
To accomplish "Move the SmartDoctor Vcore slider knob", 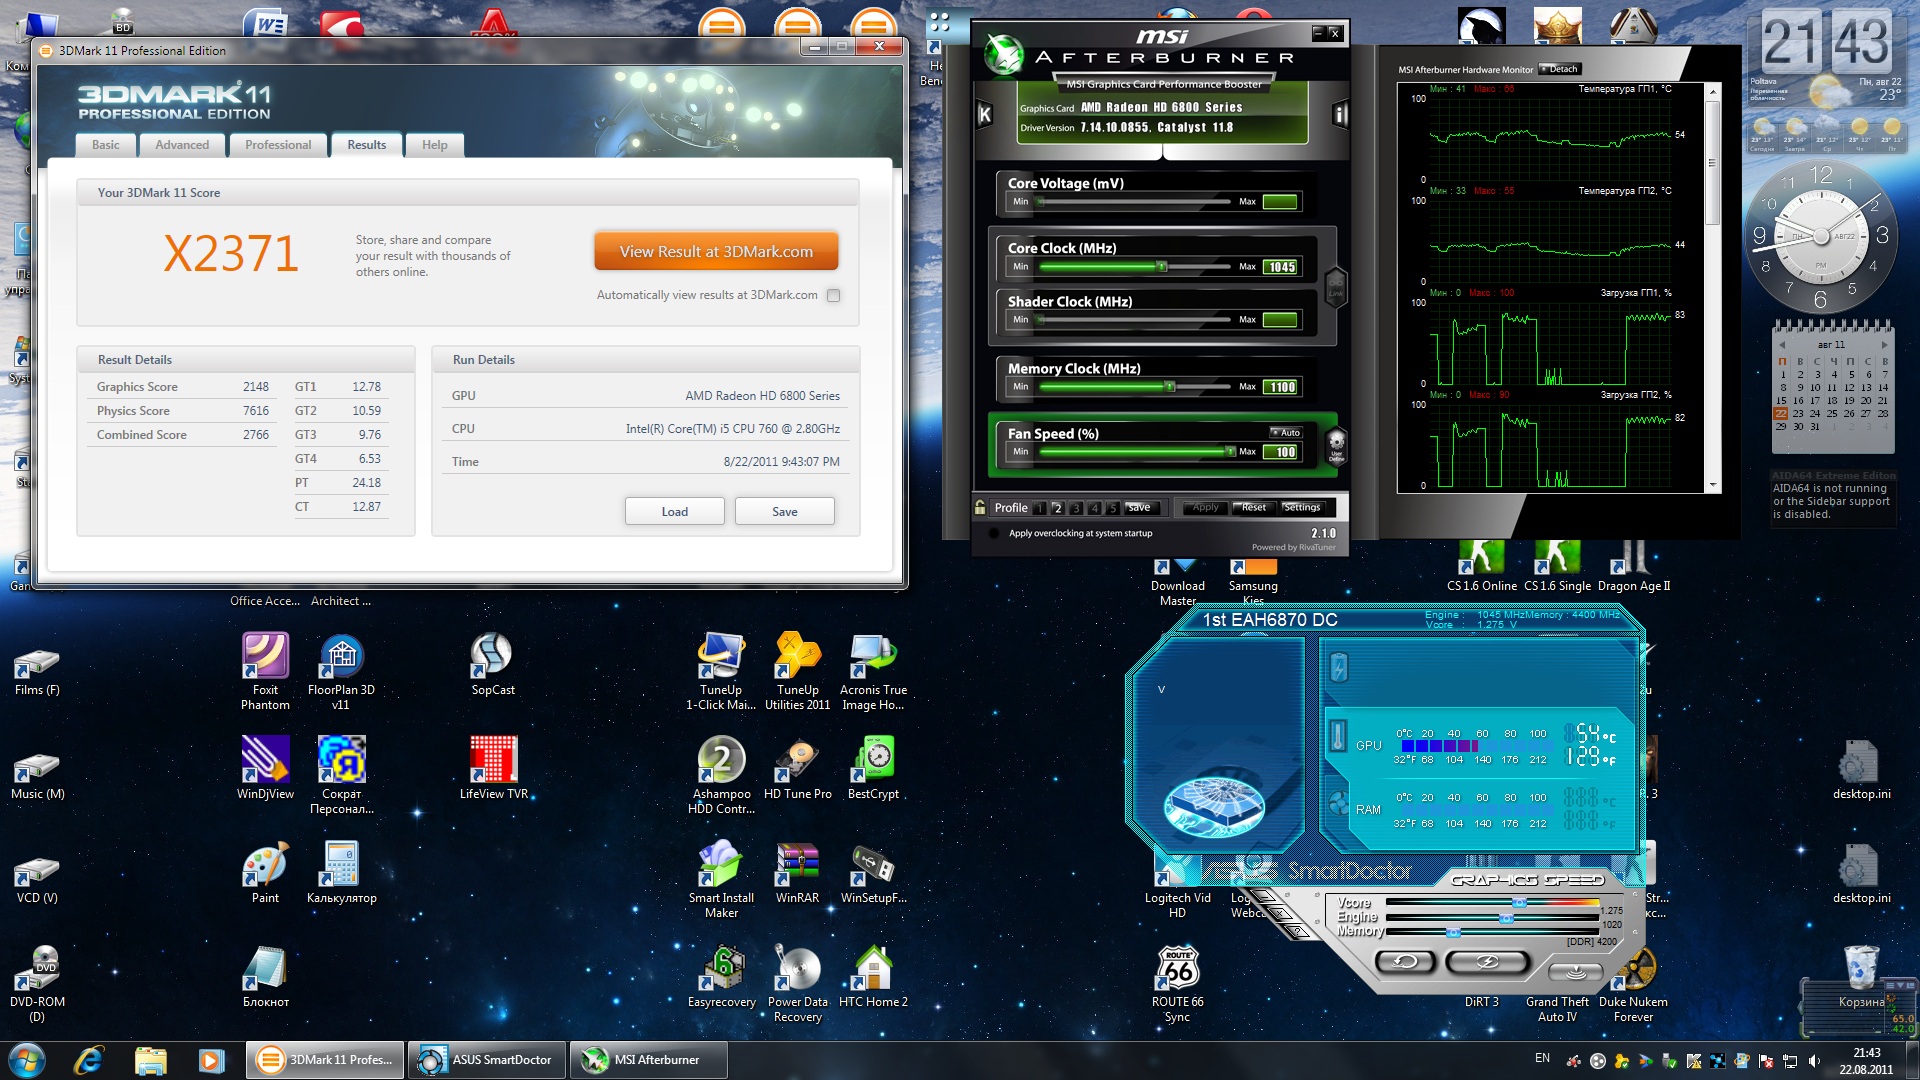I will [x=1520, y=903].
